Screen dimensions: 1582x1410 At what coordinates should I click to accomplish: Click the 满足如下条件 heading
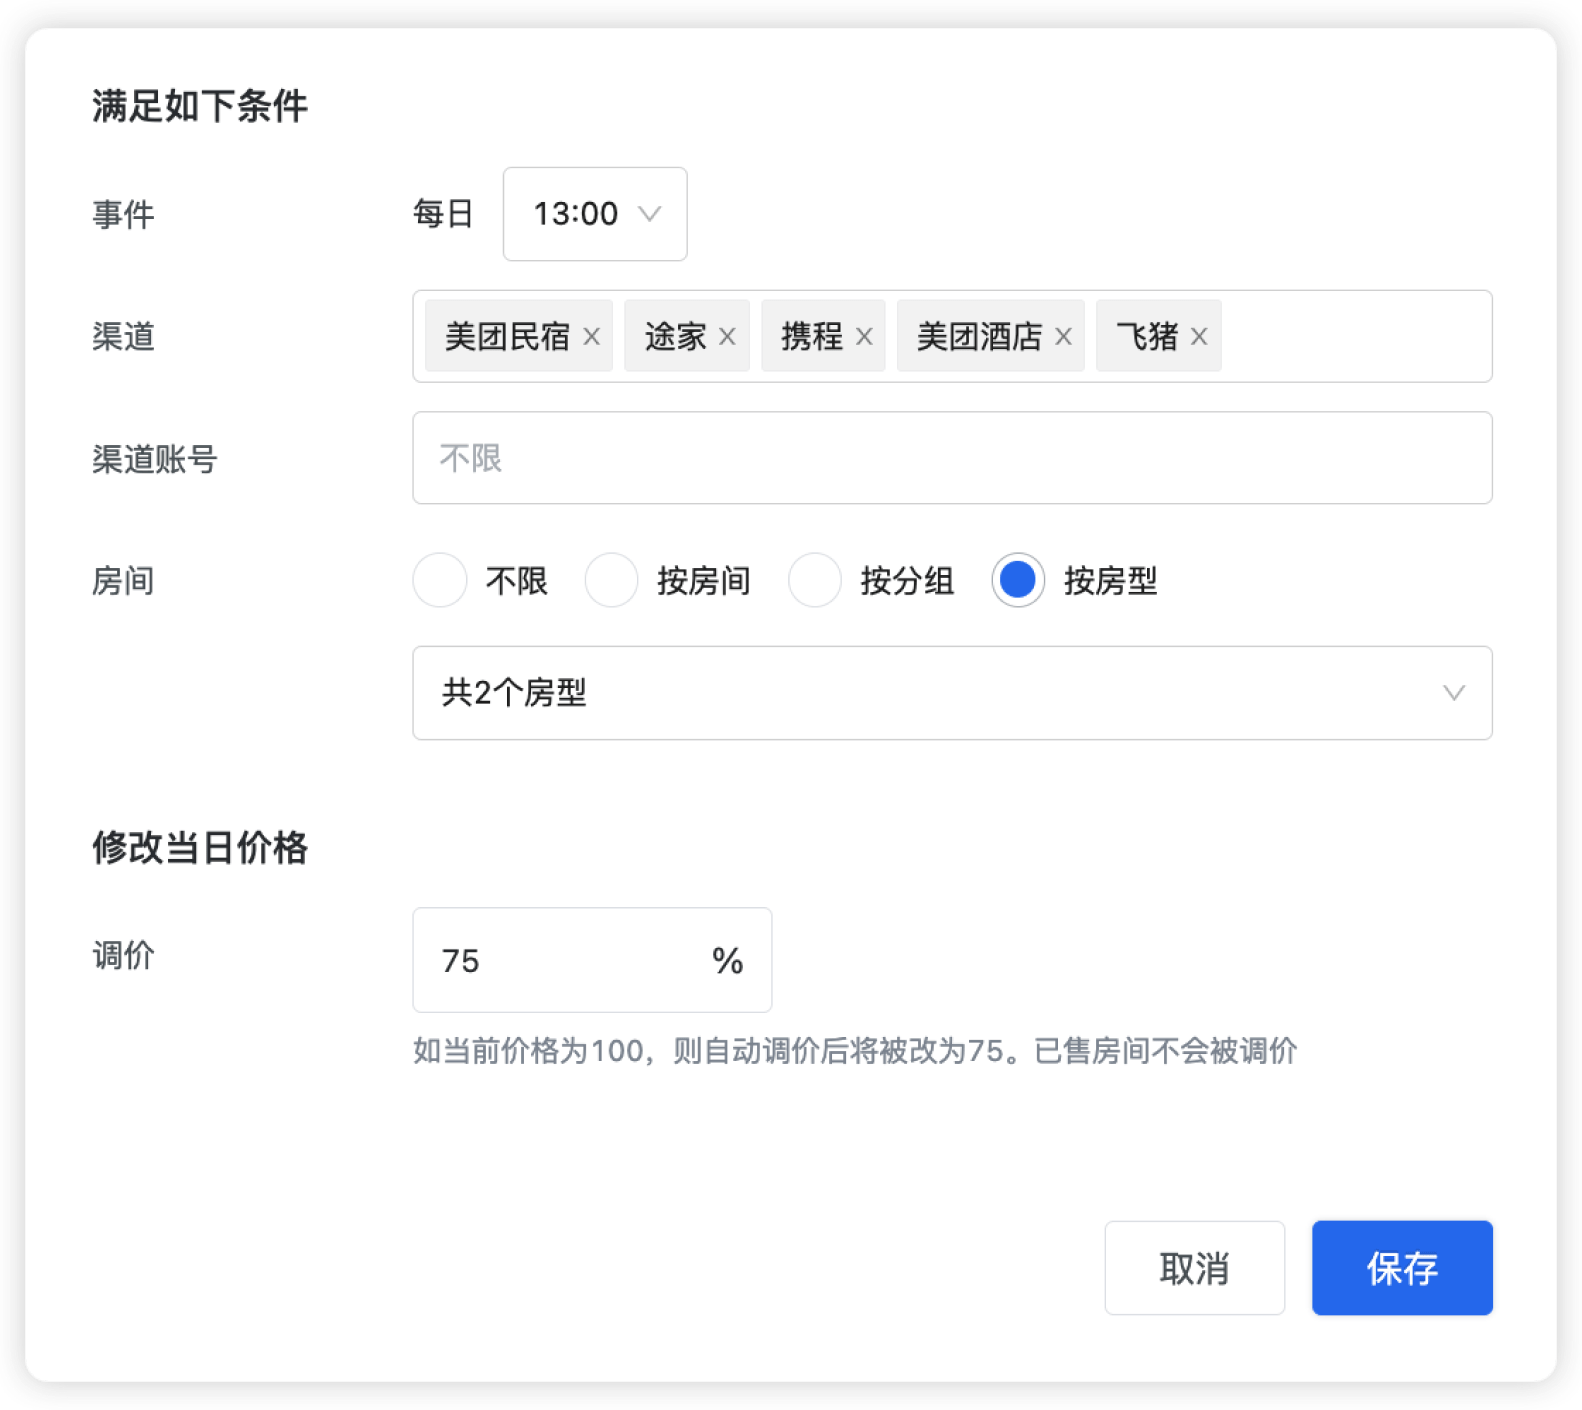200,106
